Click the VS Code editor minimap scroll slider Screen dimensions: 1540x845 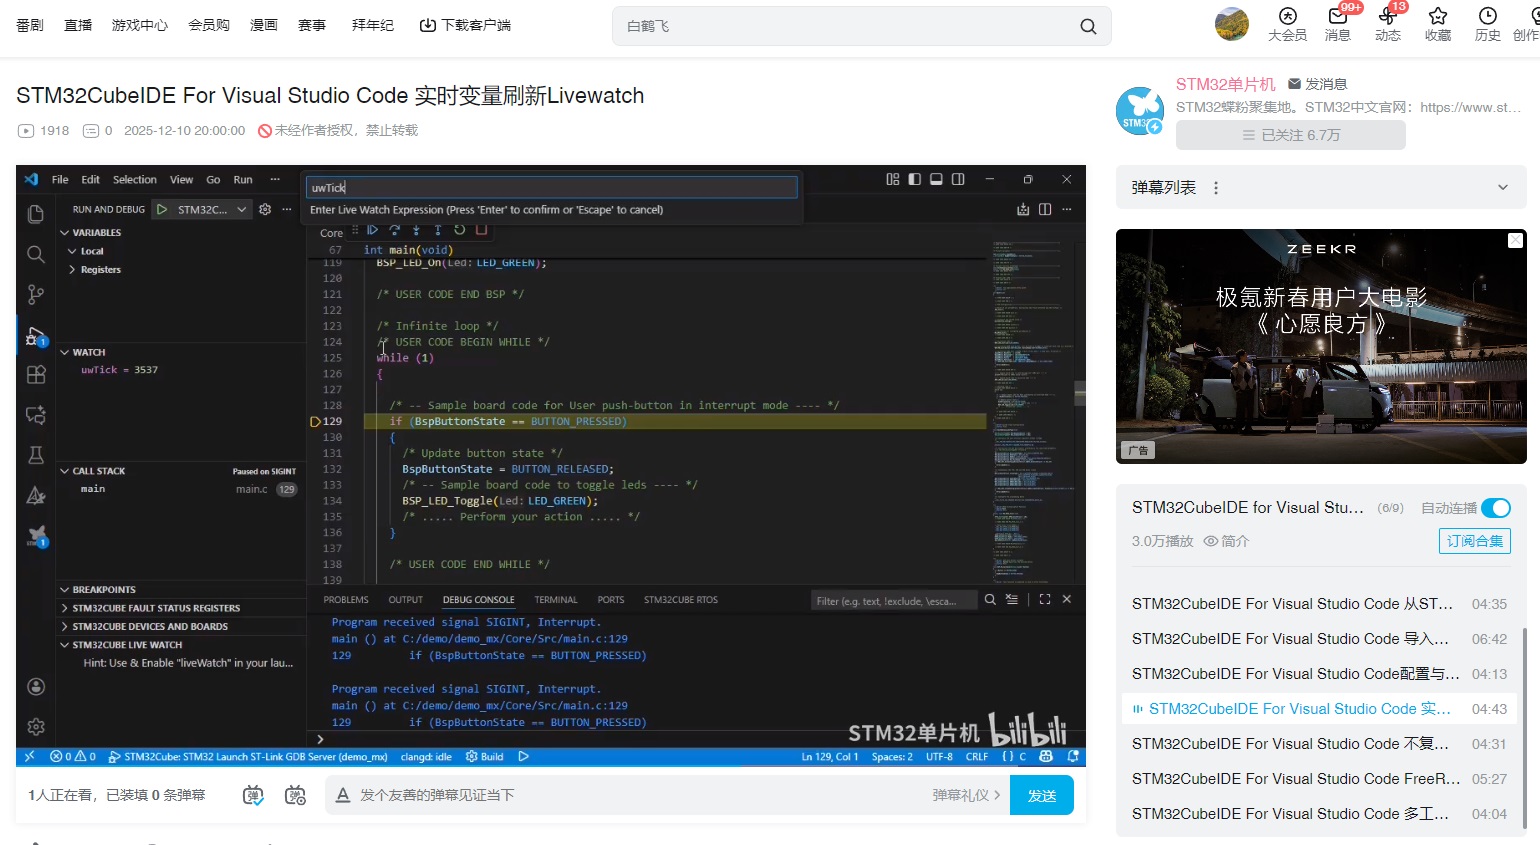coord(1080,392)
